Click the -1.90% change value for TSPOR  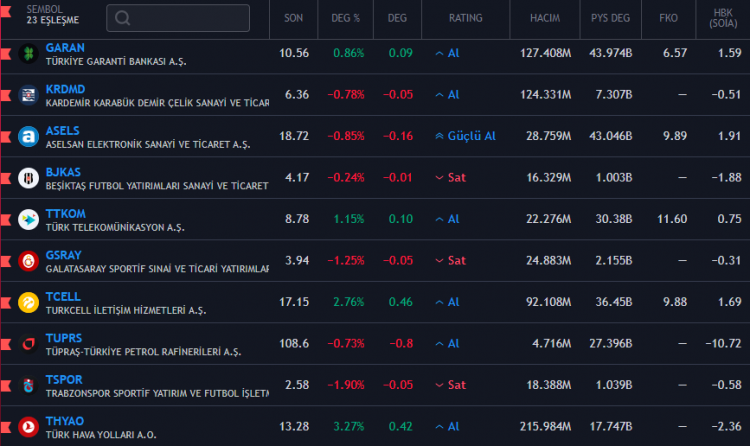[x=346, y=385]
